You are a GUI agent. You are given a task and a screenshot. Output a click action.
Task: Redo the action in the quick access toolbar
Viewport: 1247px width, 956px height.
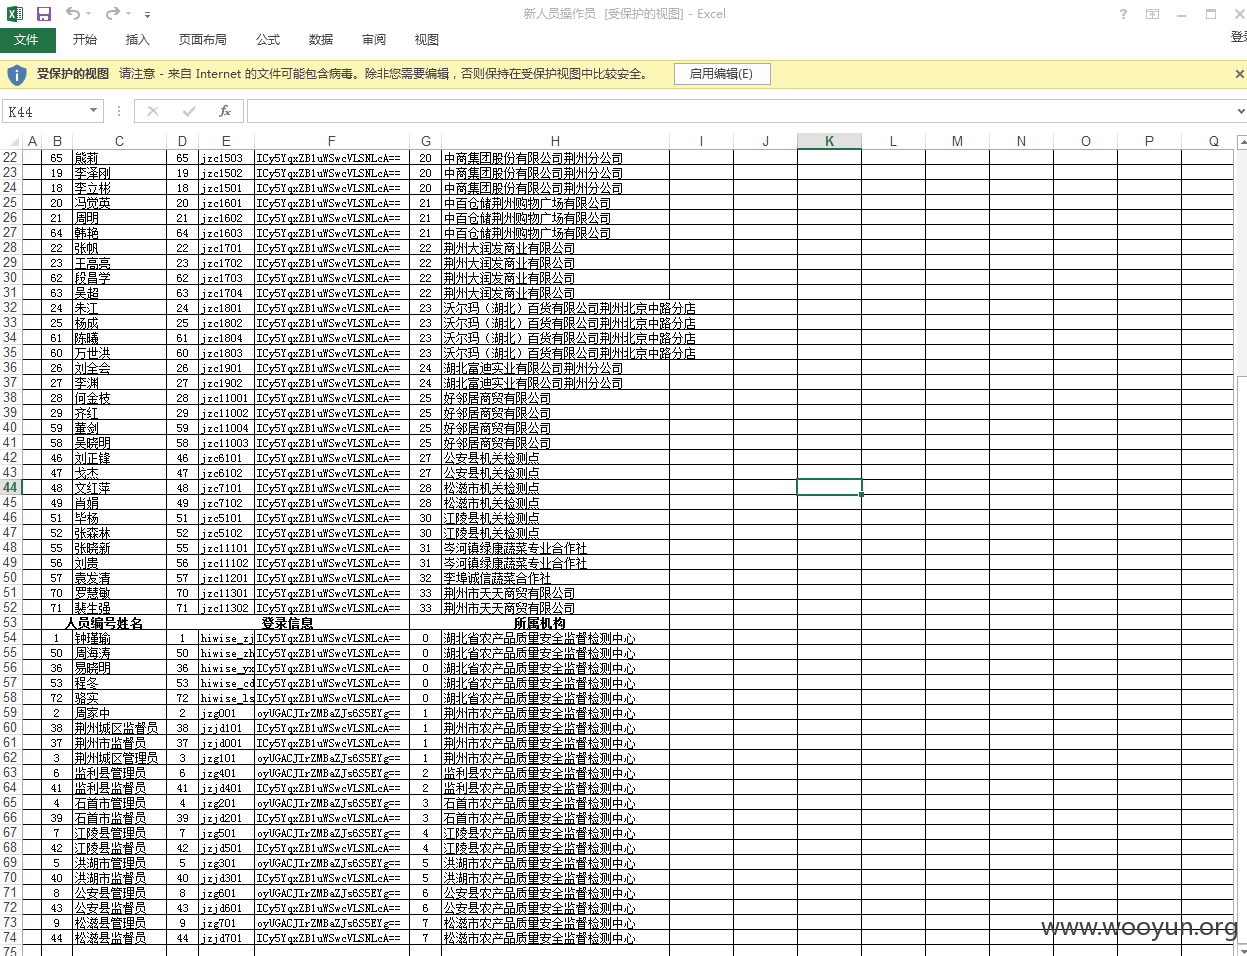[112, 14]
